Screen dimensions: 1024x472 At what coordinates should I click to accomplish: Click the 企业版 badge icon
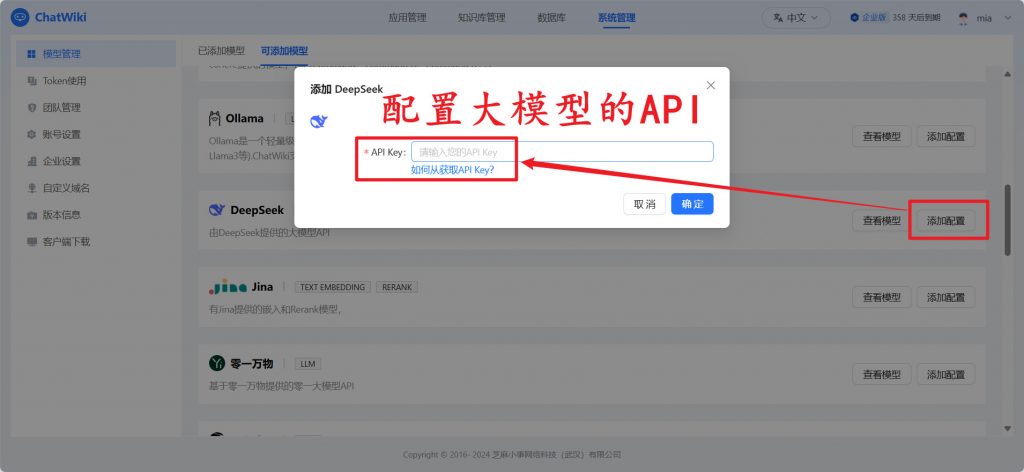click(854, 18)
